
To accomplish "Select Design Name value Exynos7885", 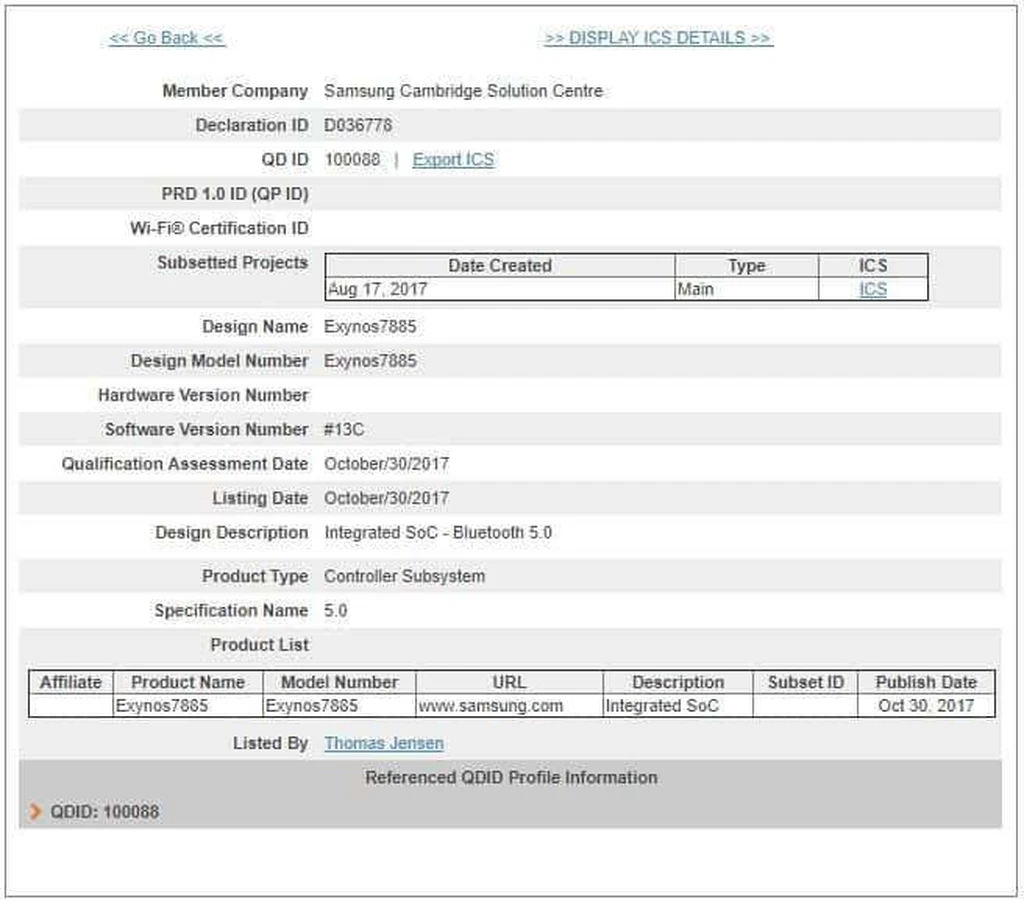I will pos(370,327).
